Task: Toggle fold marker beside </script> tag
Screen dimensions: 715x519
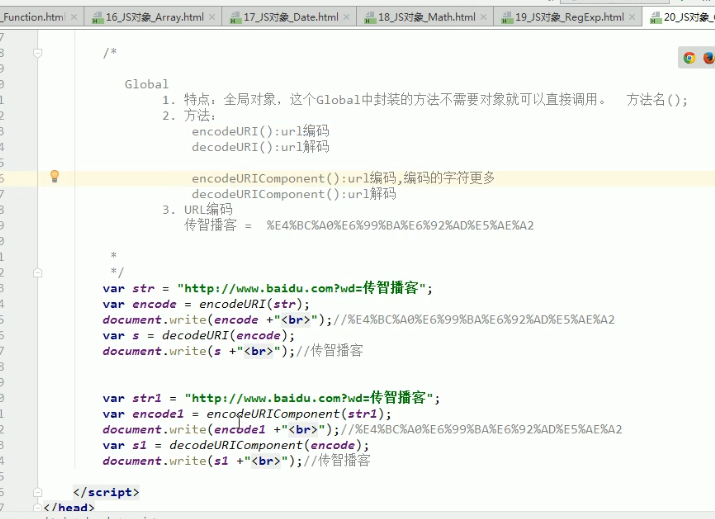Action: 38,493
